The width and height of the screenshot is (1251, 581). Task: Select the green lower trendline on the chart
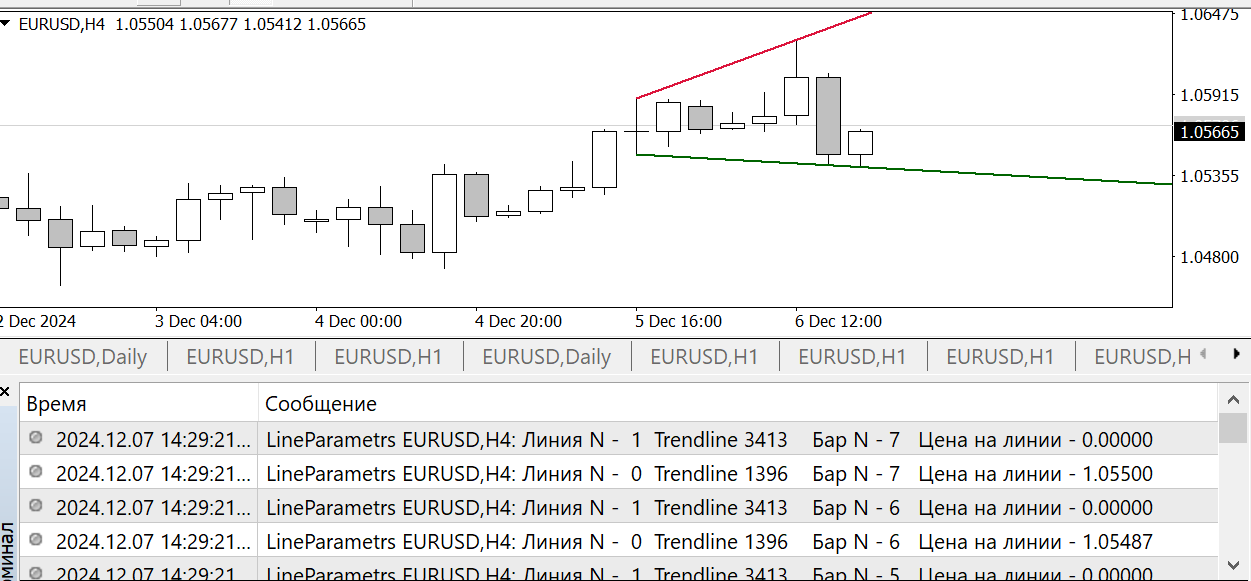click(904, 169)
